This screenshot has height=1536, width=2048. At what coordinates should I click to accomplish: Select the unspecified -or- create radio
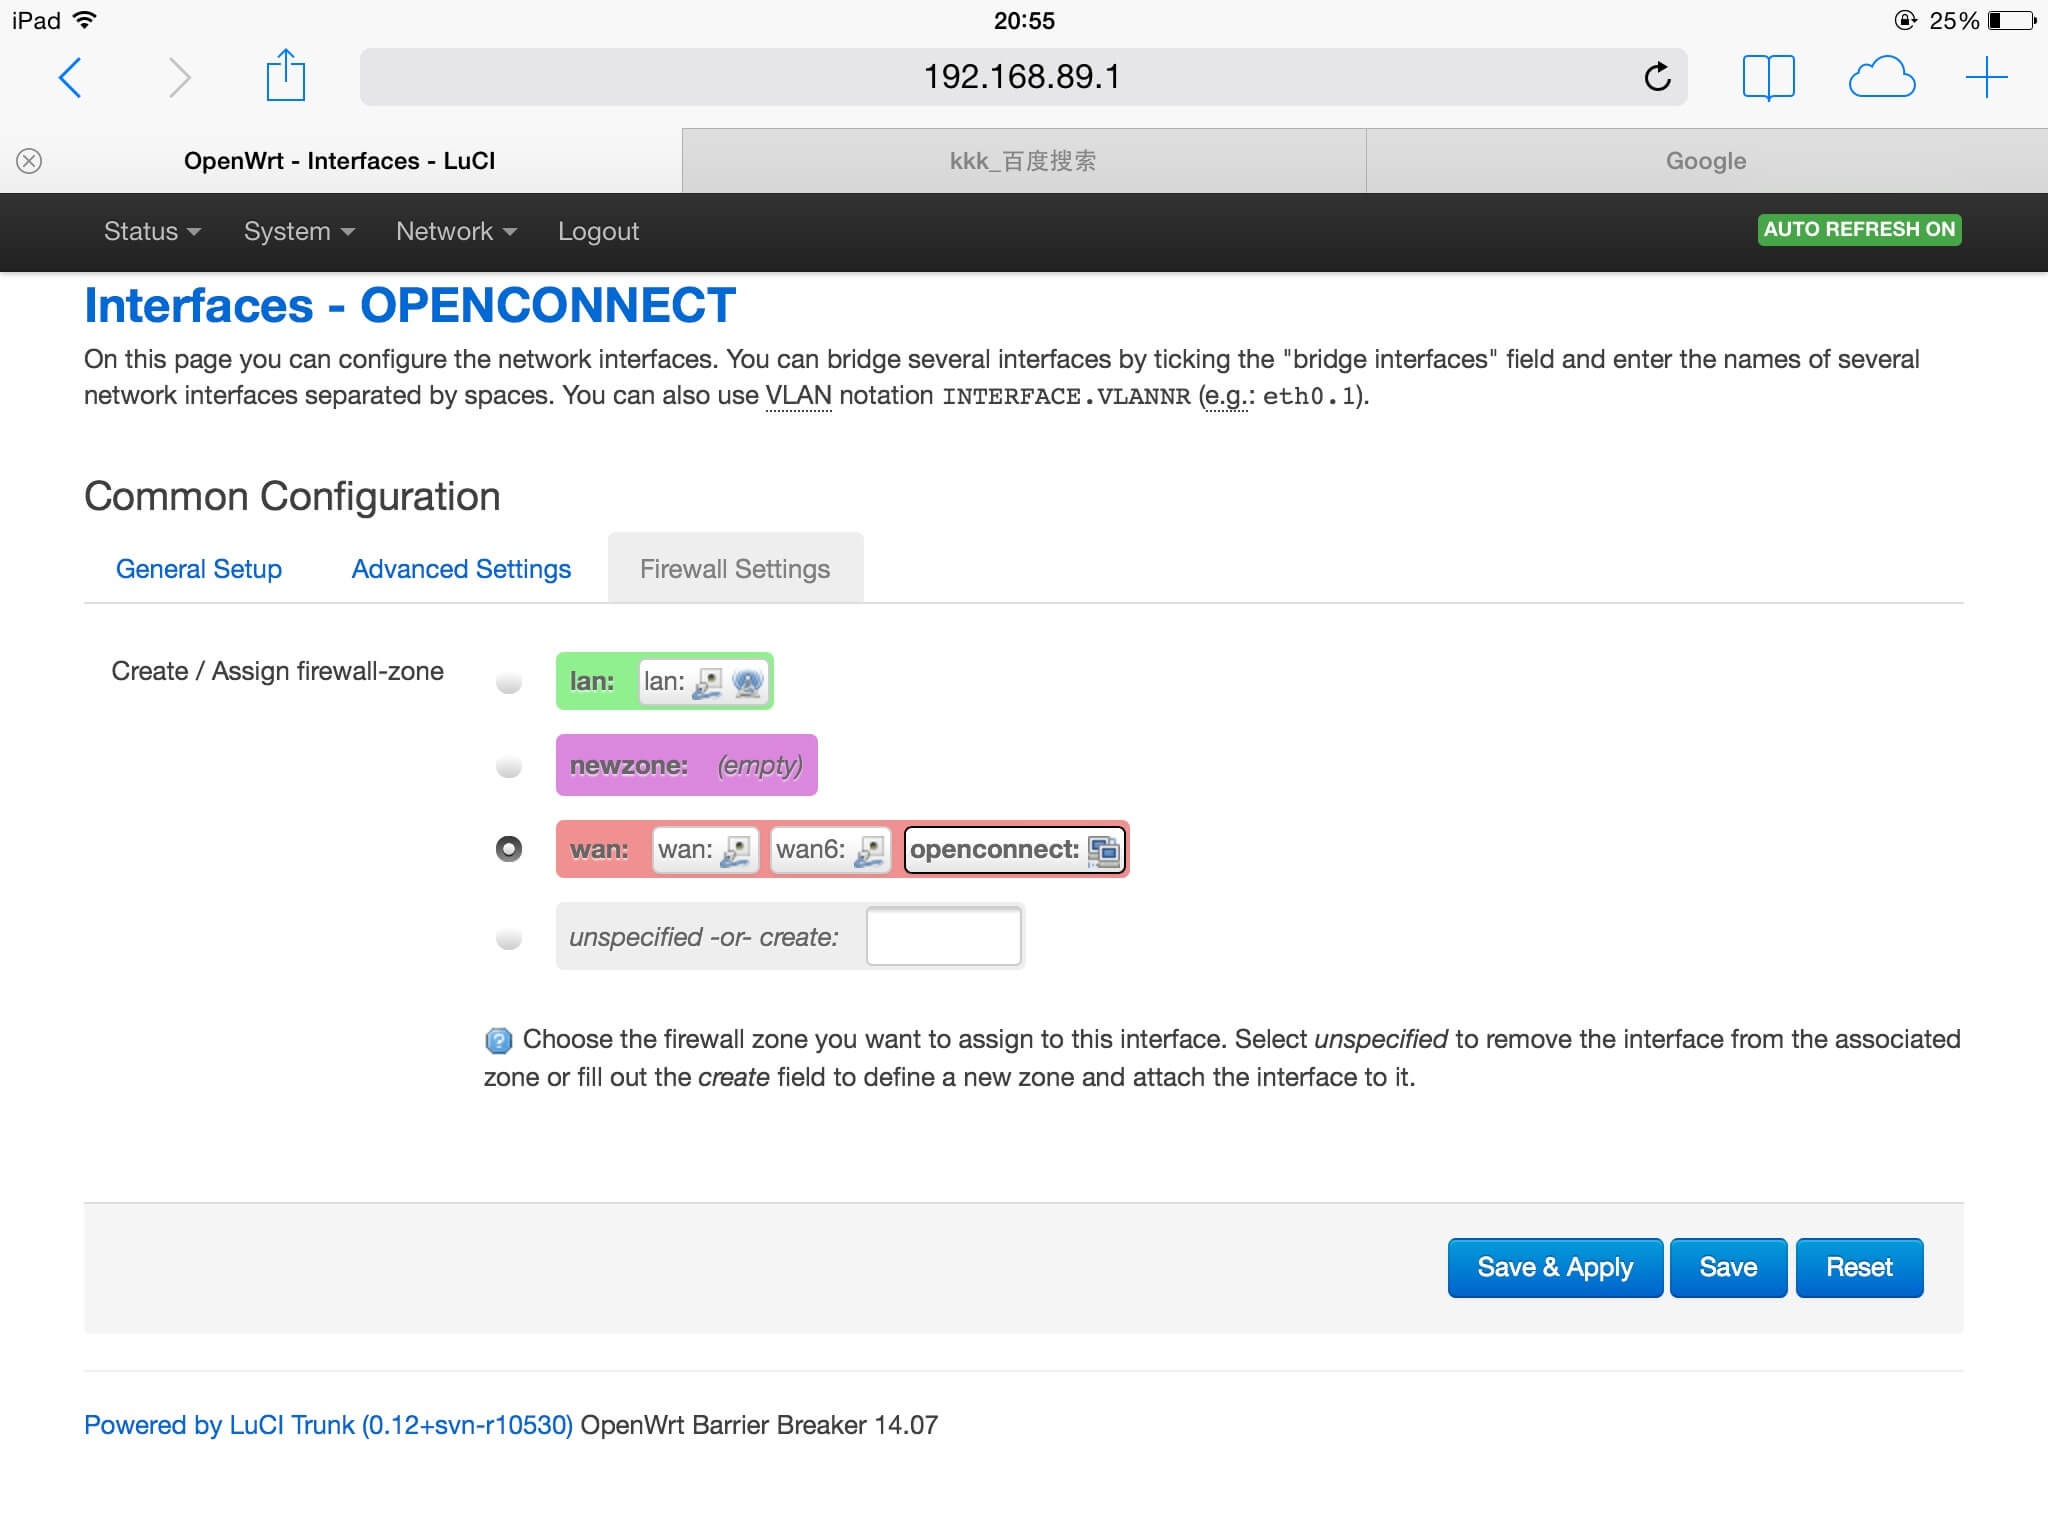(509, 938)
